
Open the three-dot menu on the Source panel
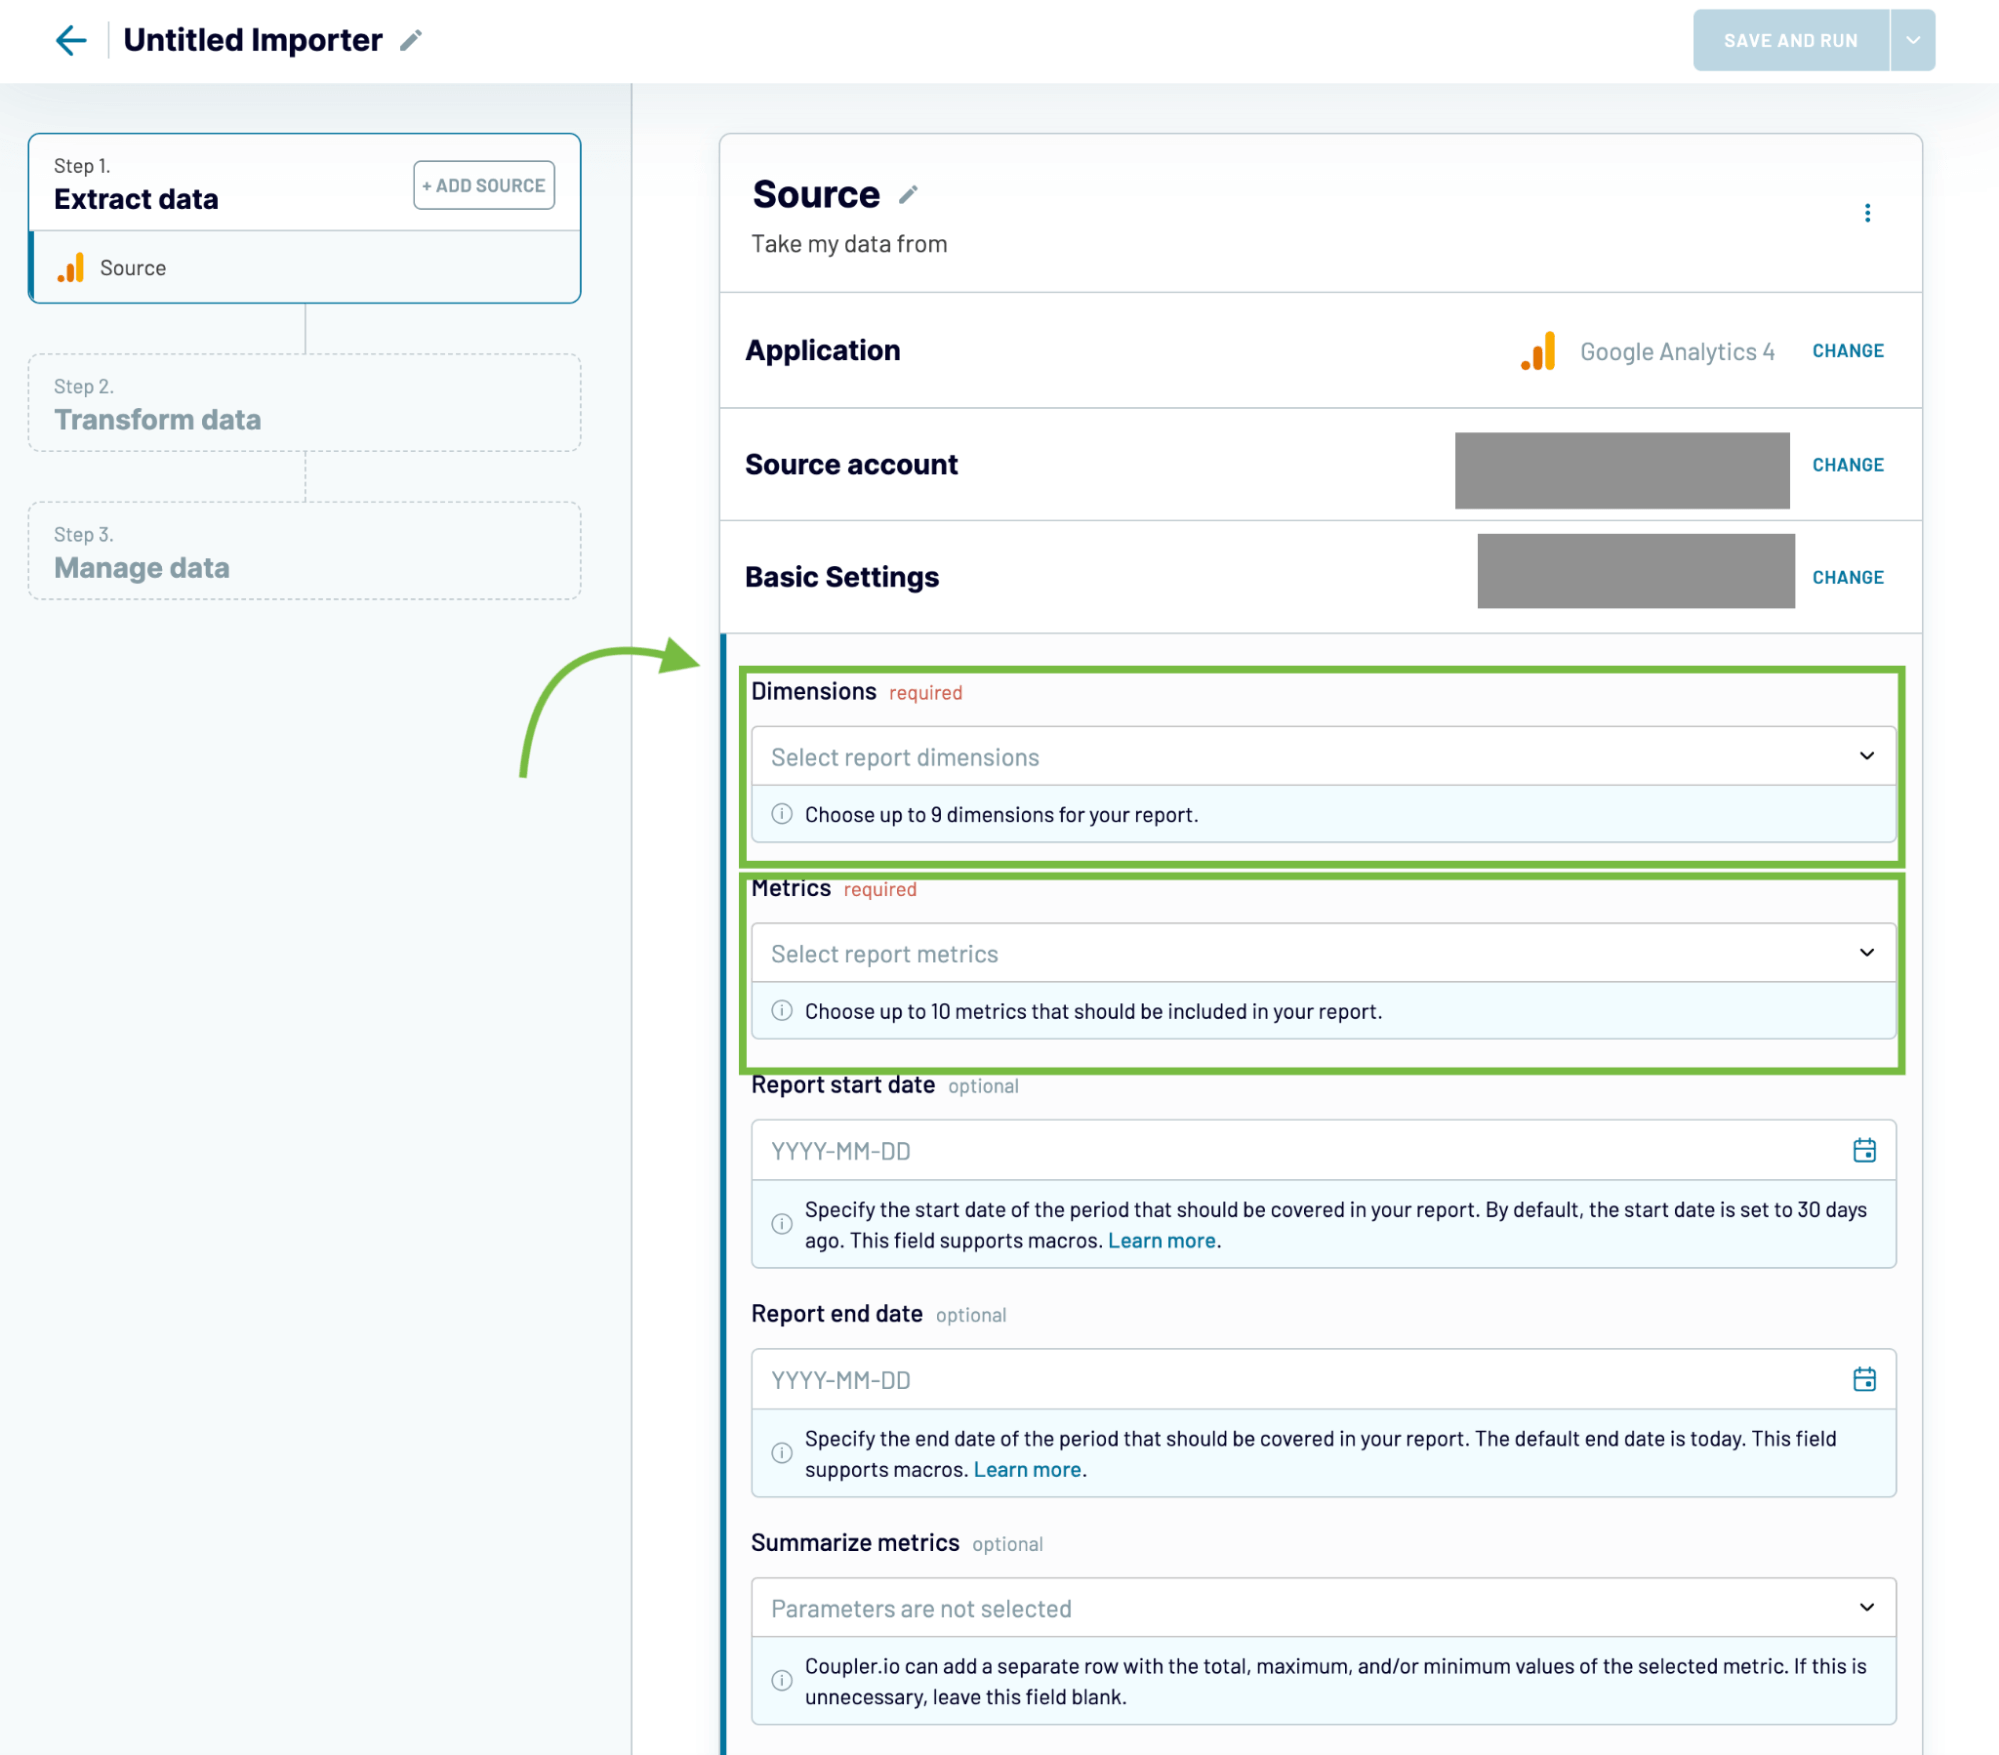pos(1867,212)
